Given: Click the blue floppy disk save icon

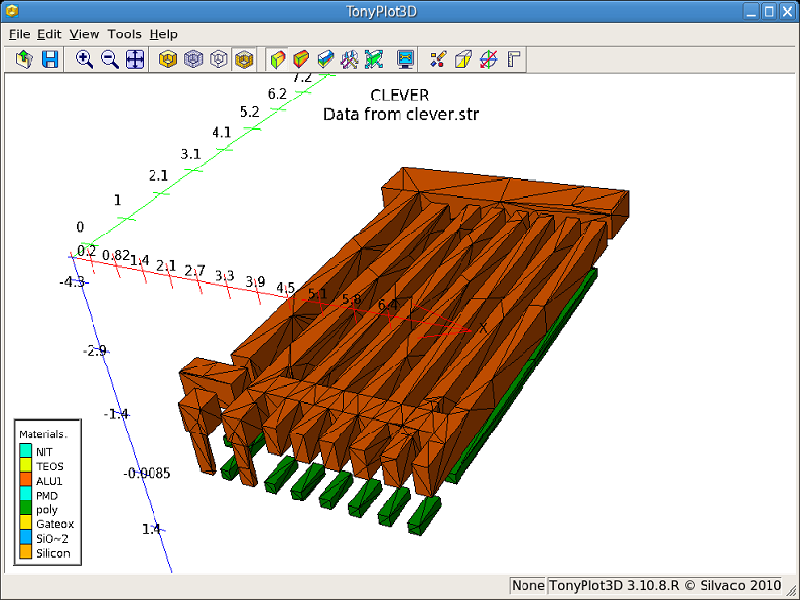Looking at the screenshot, I should [x=49, y=59].
